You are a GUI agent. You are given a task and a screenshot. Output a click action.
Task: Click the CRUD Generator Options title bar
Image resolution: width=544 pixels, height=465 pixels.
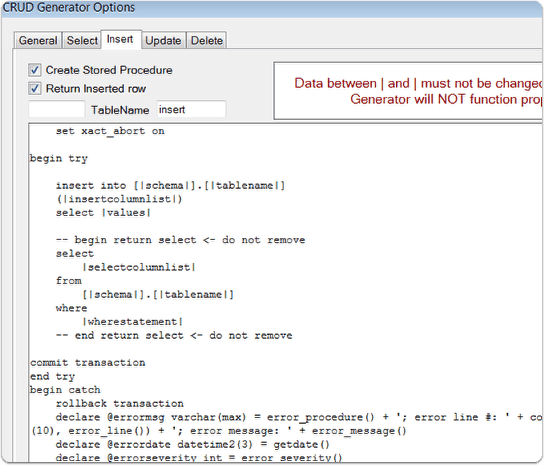point(272,8)
